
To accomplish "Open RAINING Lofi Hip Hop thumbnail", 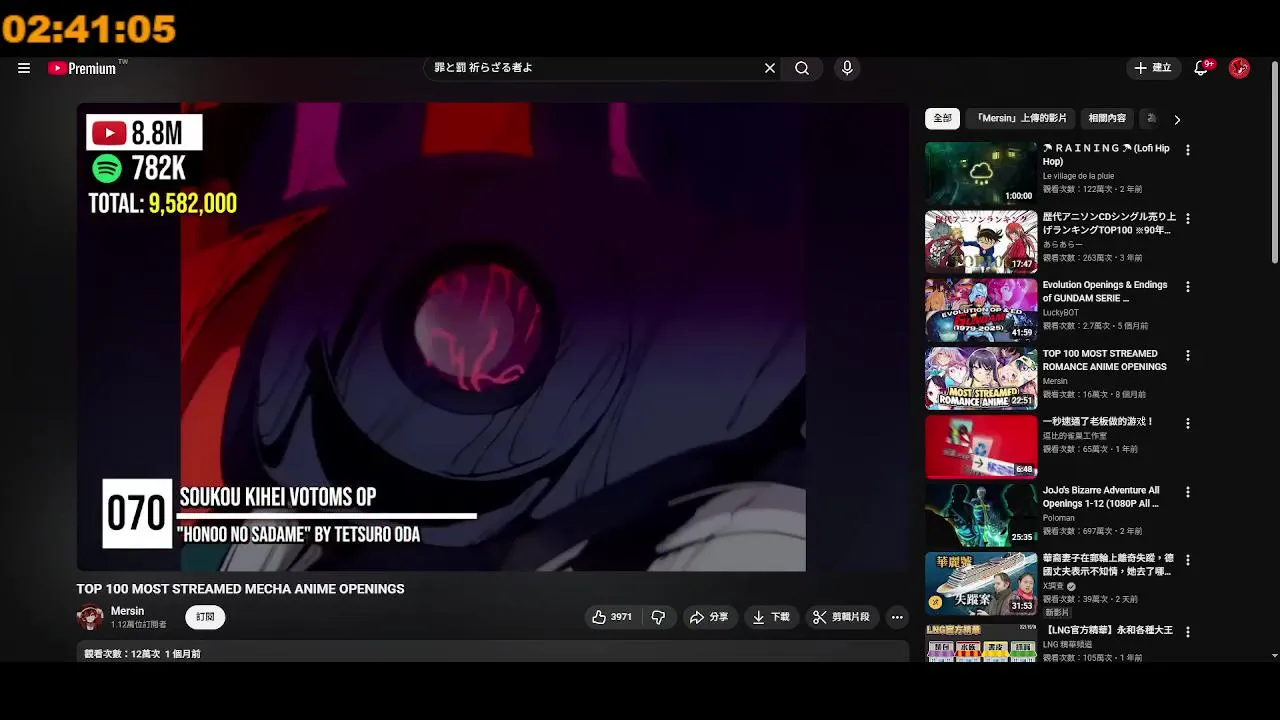I will coord(981,173).
